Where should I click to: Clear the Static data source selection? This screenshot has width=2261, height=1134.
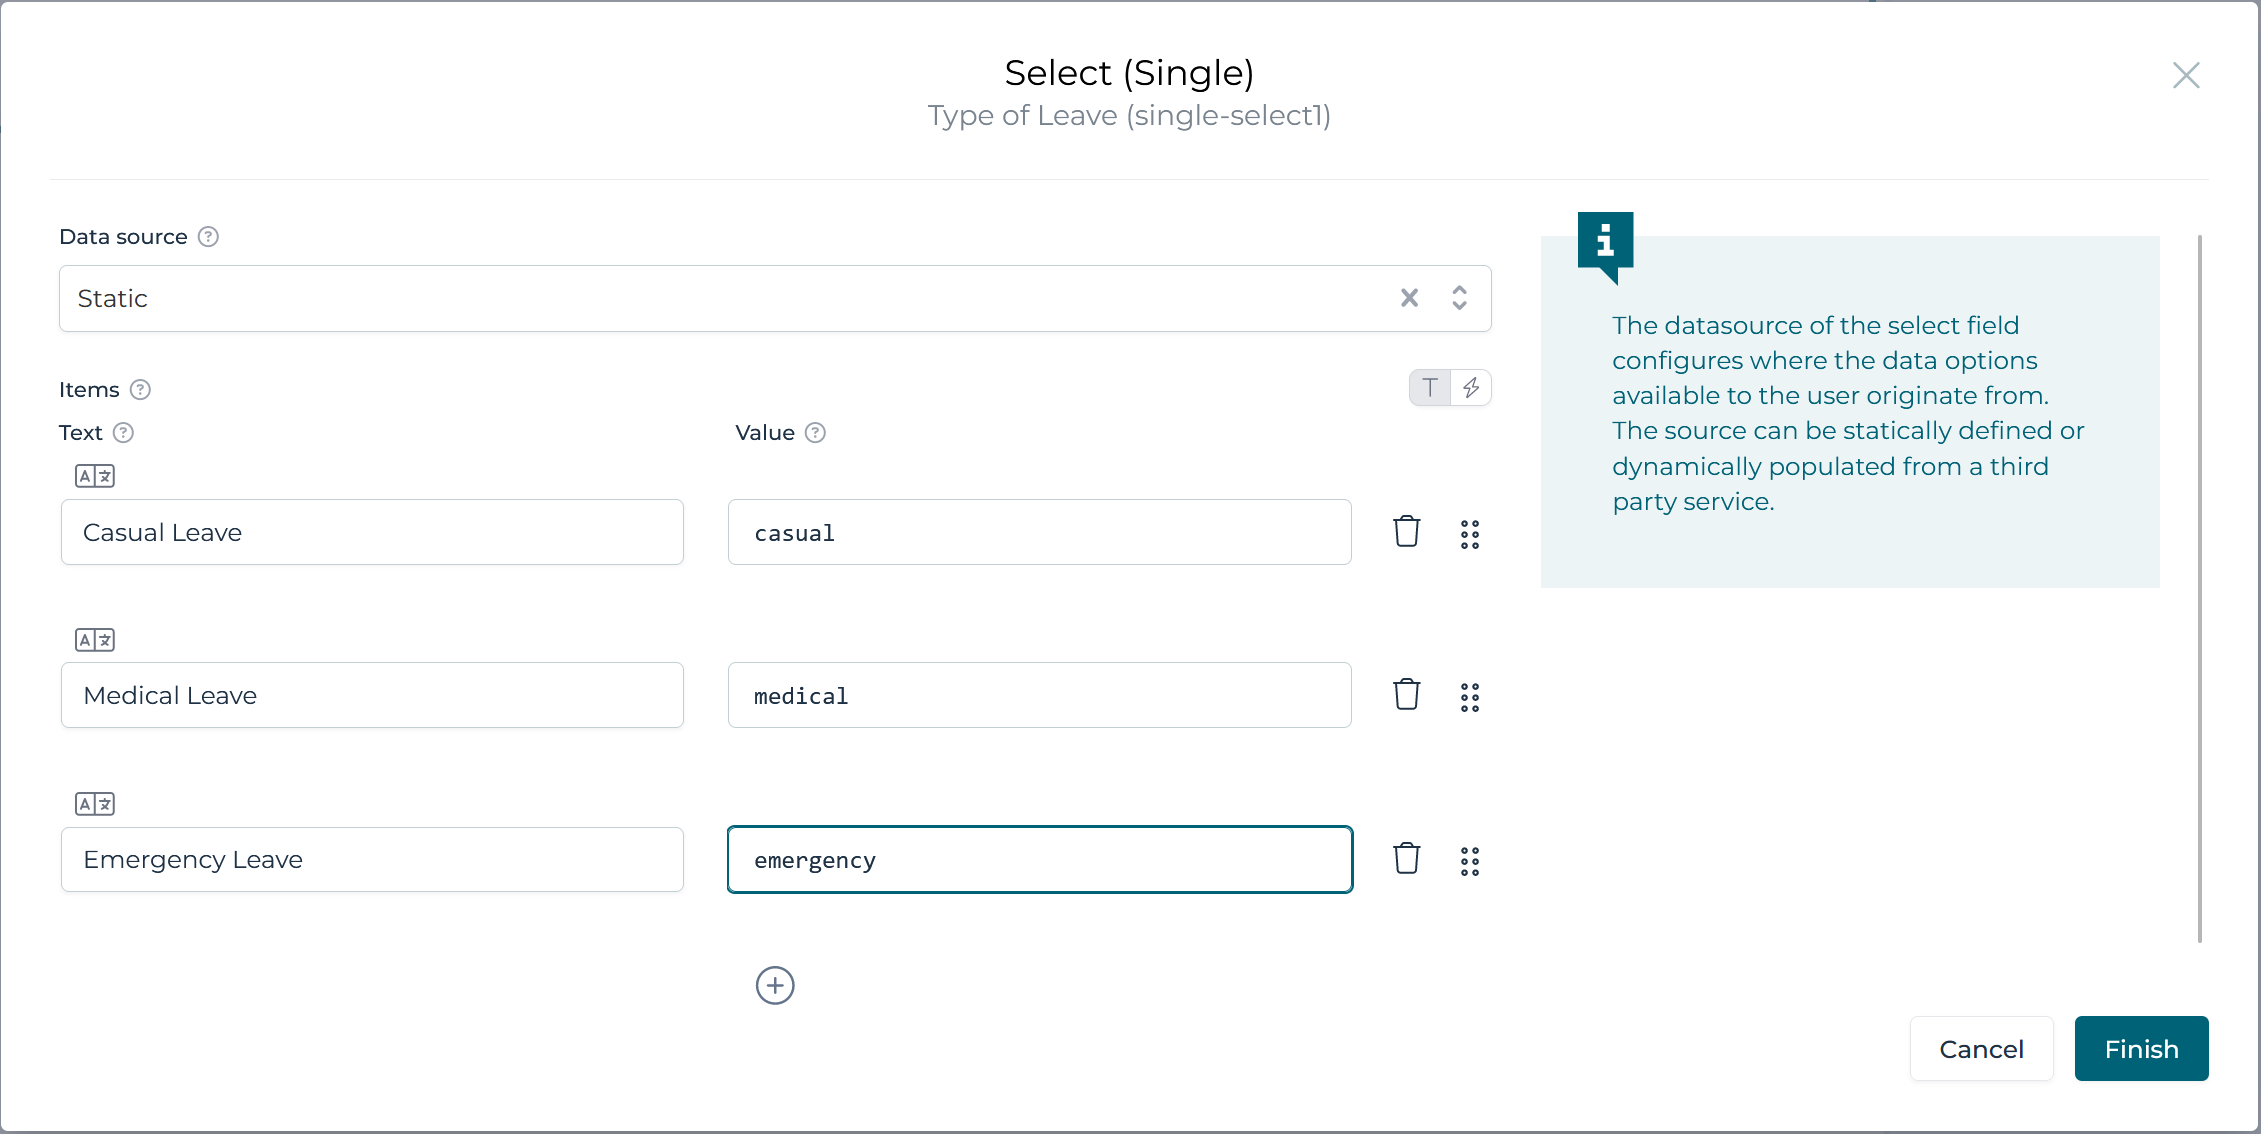point(1409,298)
